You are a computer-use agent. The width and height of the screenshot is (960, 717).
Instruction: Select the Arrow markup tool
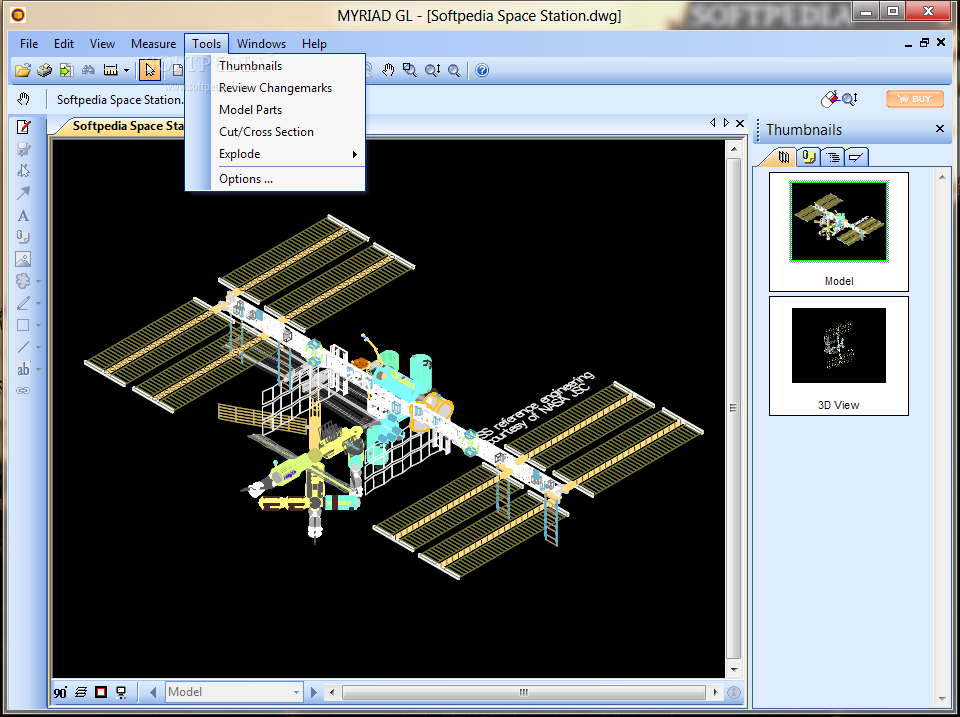[x=23, y=193]
